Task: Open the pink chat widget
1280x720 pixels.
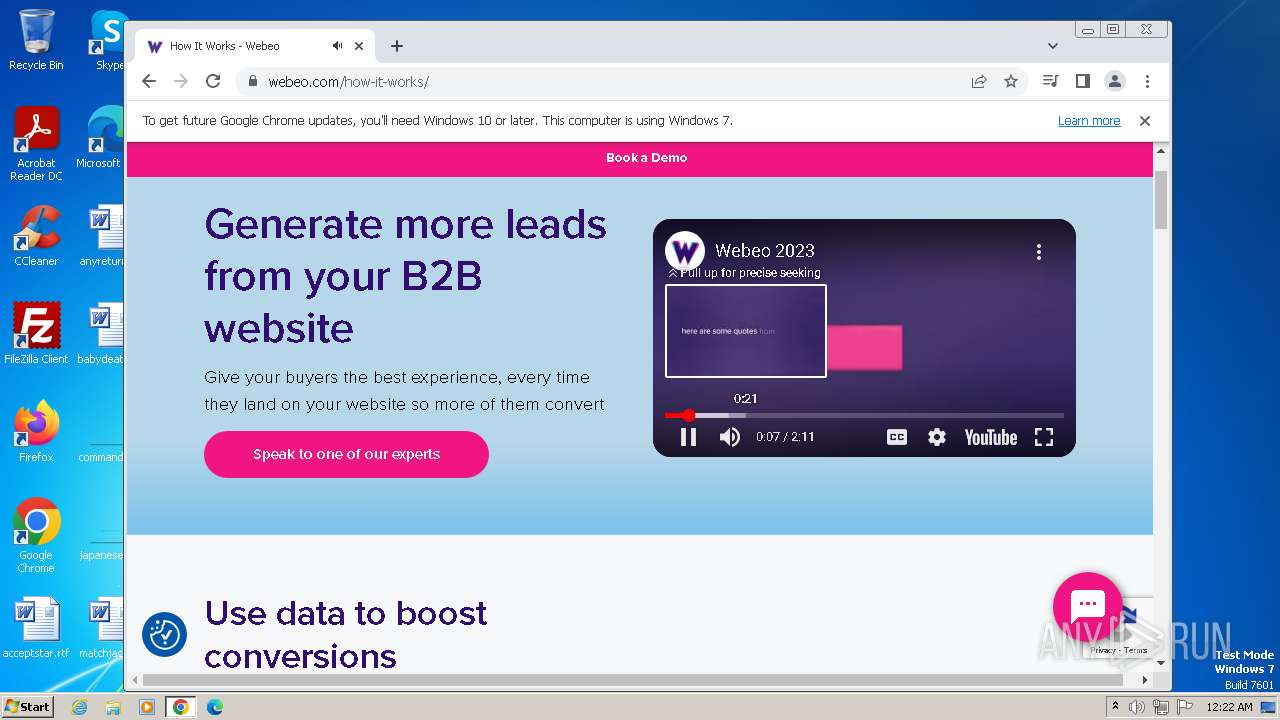Action: (x=1088, y=606)
